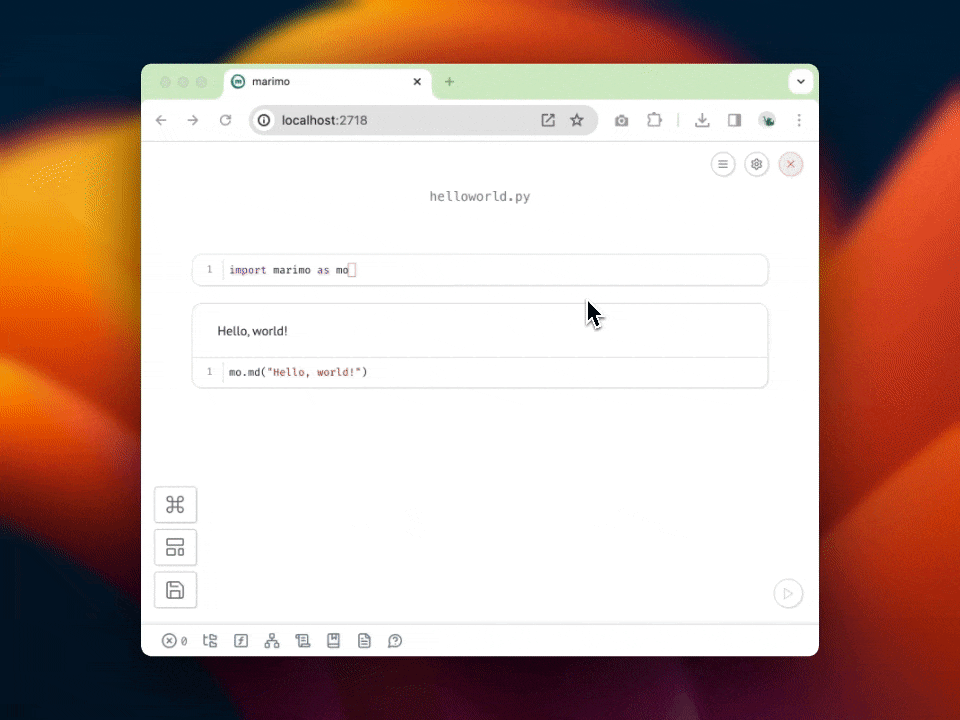Screen dimensions: 960x720
Task: Open the notebook hamburger menu
Action: click(723, 164)
